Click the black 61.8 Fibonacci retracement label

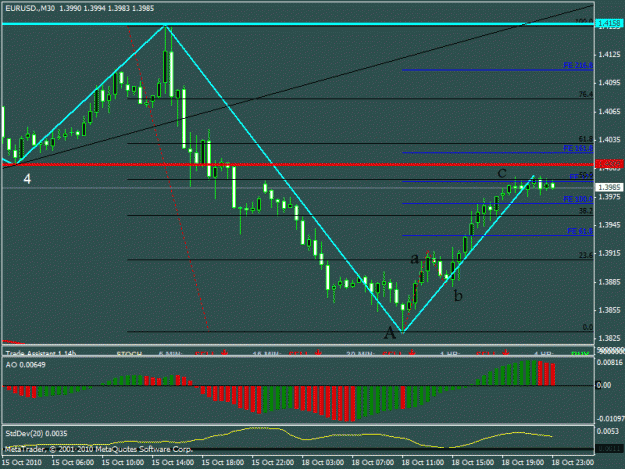click(586, 139)
